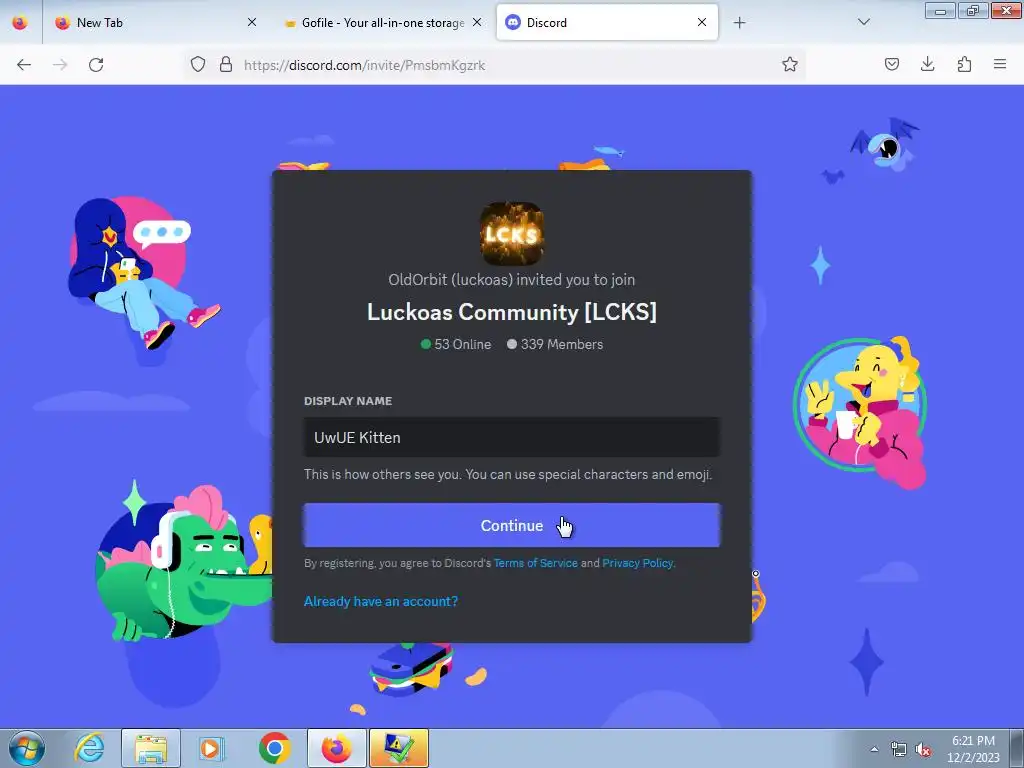The width and height of the screenshot is (1024, 768).
Task: Click the LCKS server avatar
Action: [x=511, y=234]
